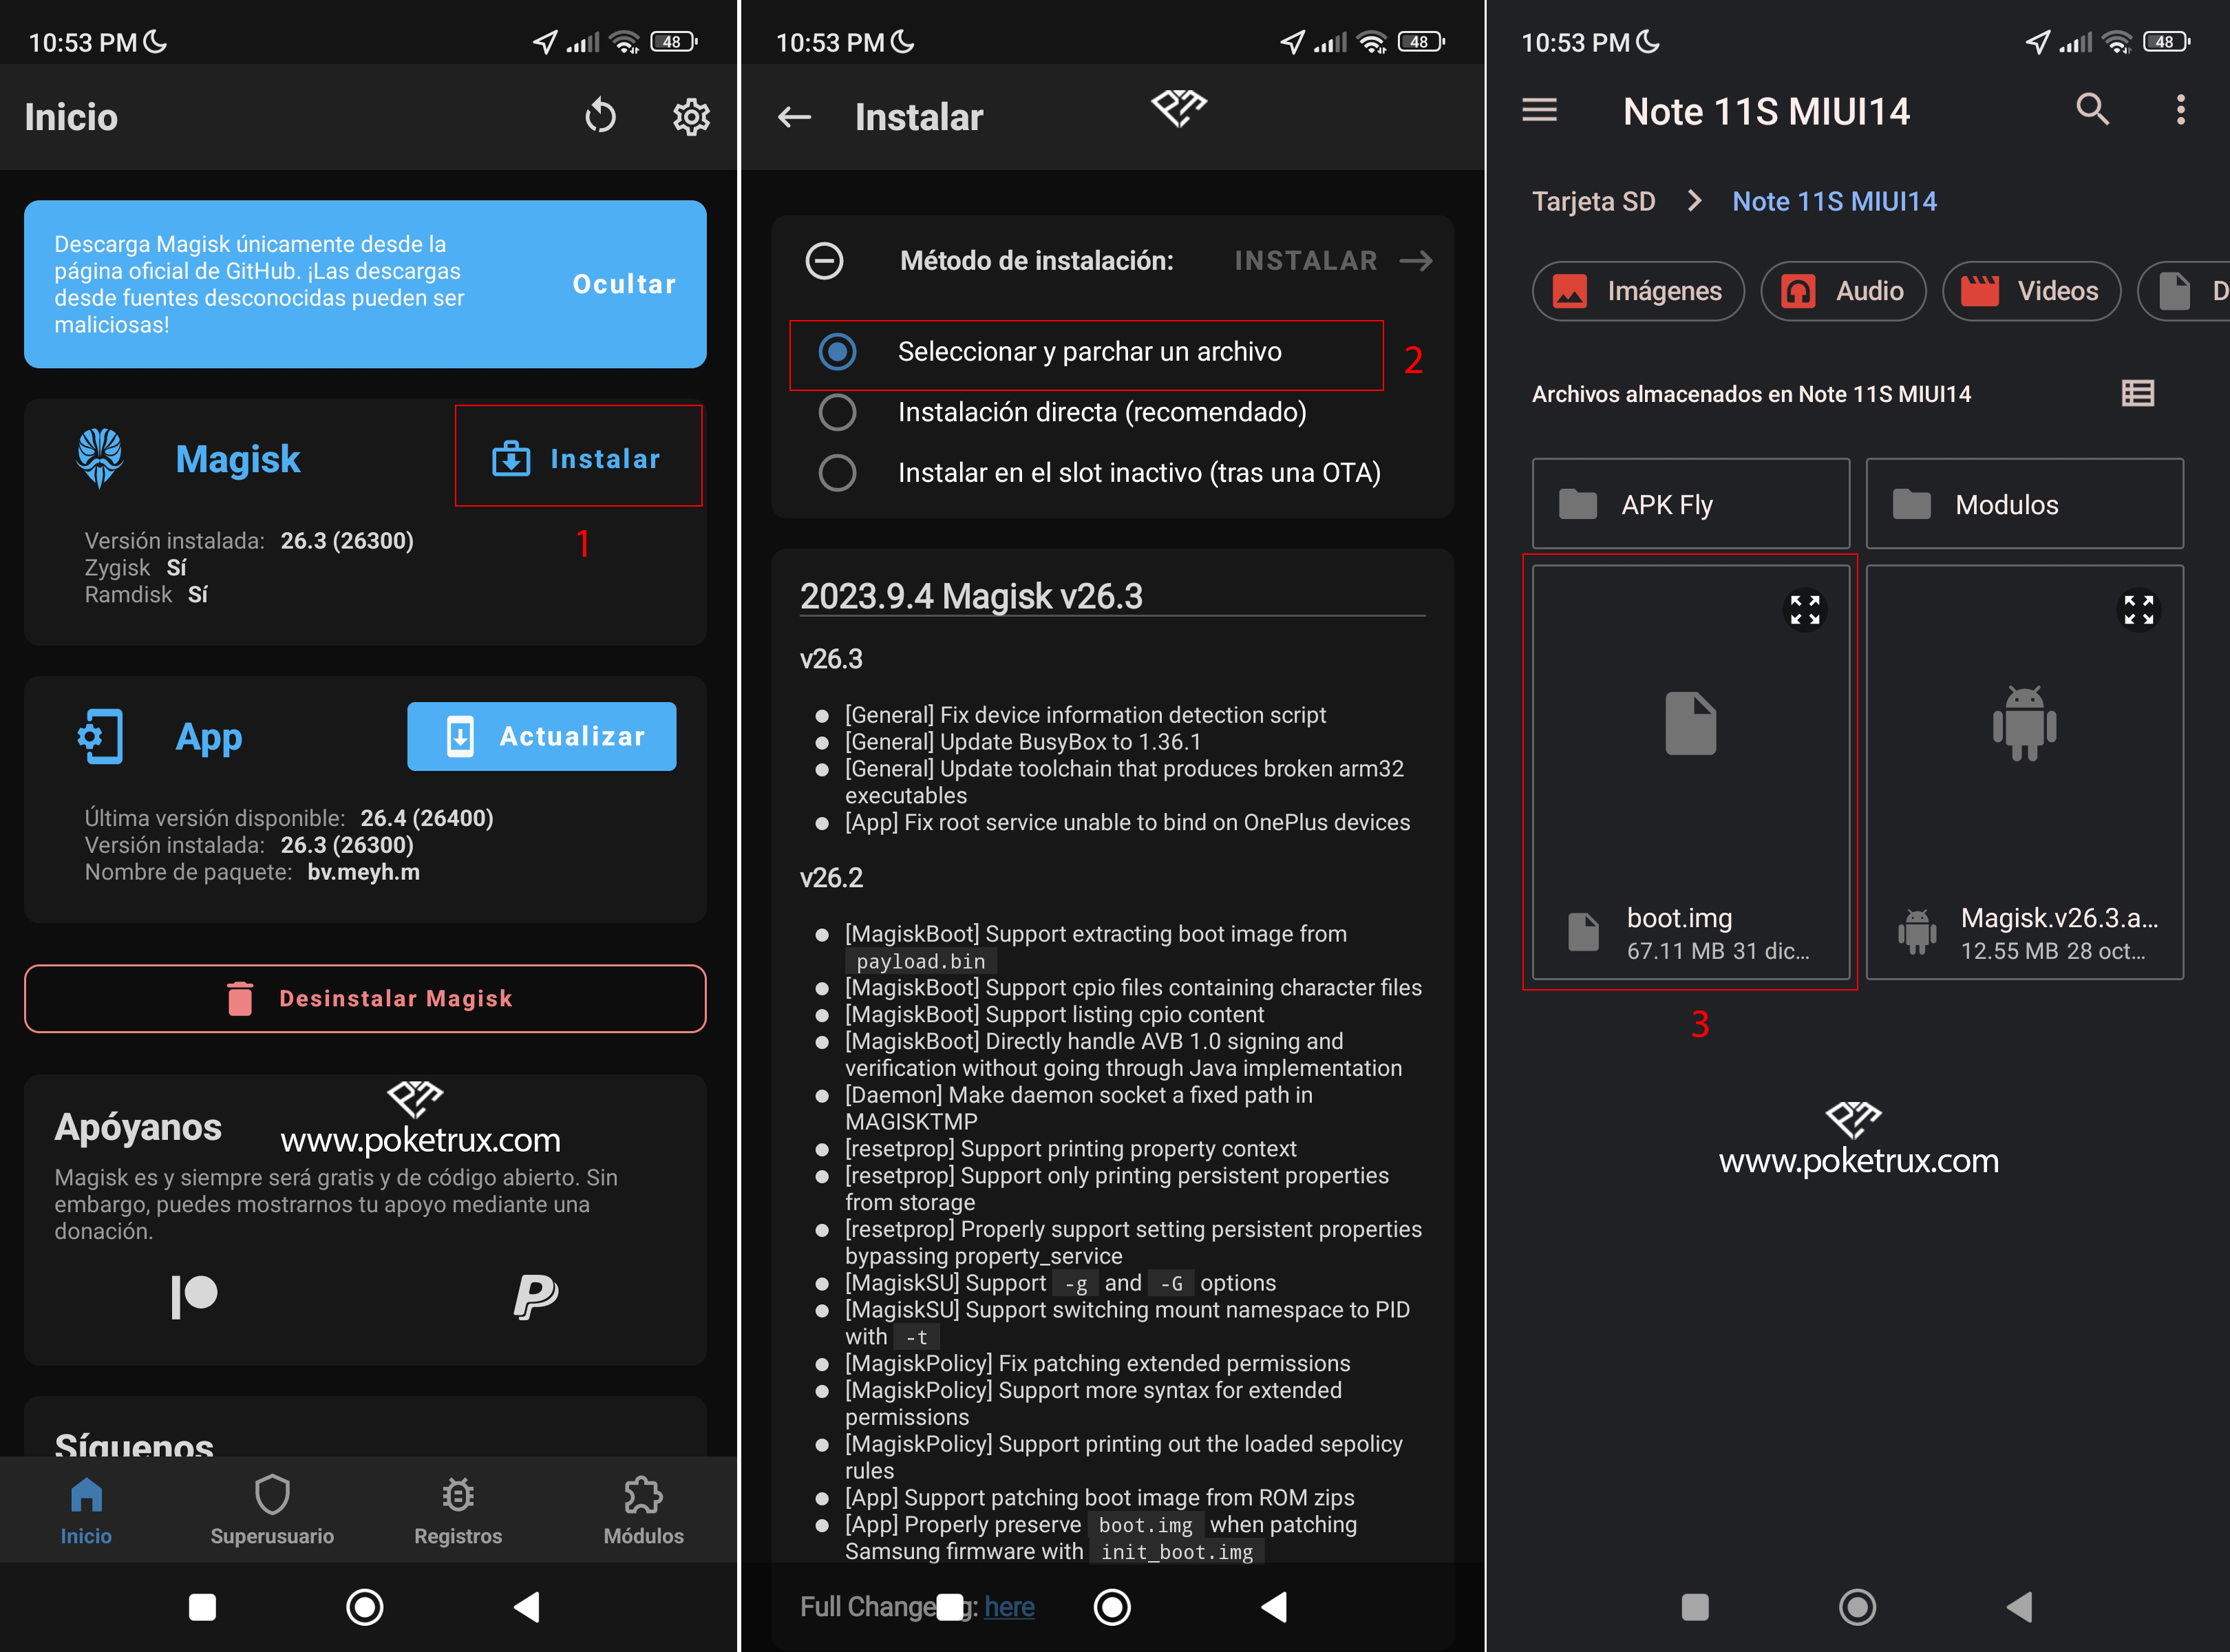Screen dimensions: 2230x1652
Task: Open the Full Changelog 'here' link
Action: pyautogui.click(x=1009, y=1607)
